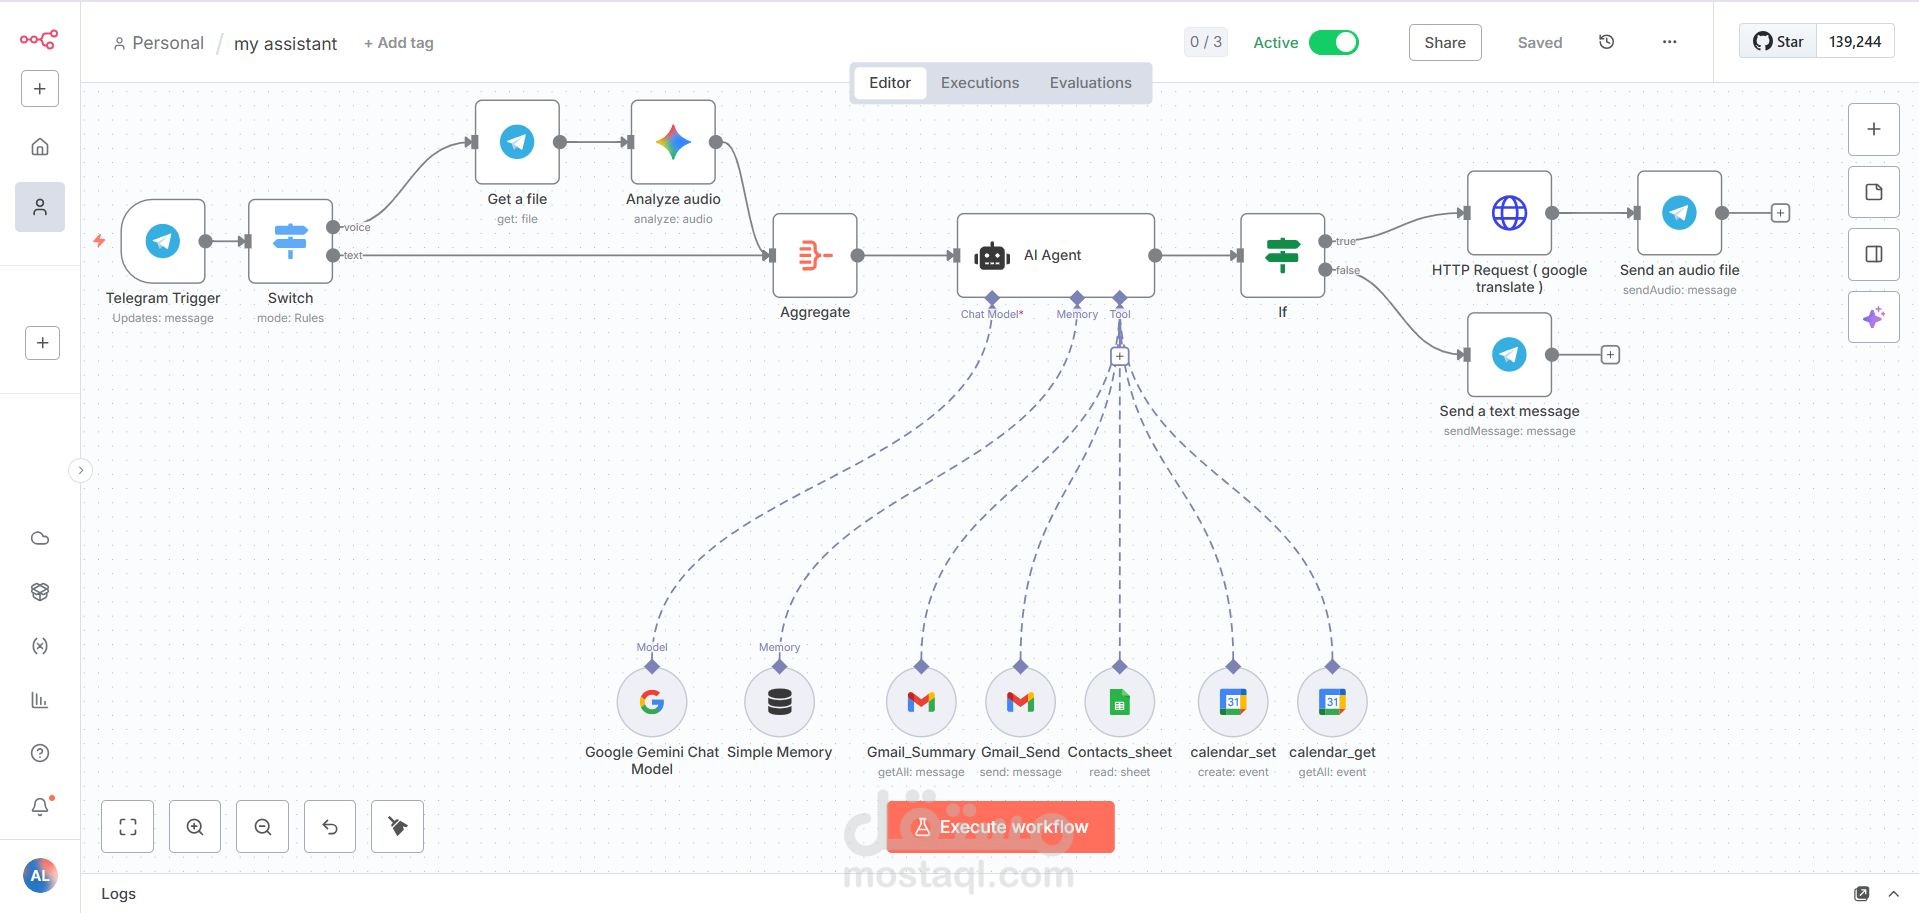Open the AL user avatar

click(x=40, y=876)
